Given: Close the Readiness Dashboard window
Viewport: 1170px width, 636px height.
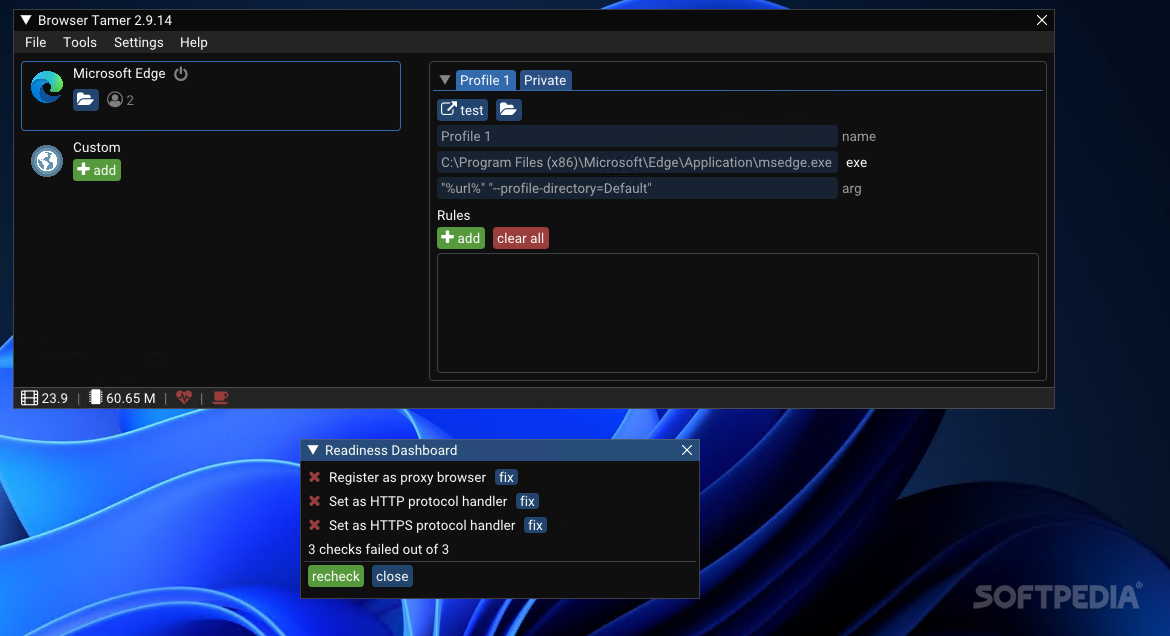Looking at the screenshot, I should point(687,450).
